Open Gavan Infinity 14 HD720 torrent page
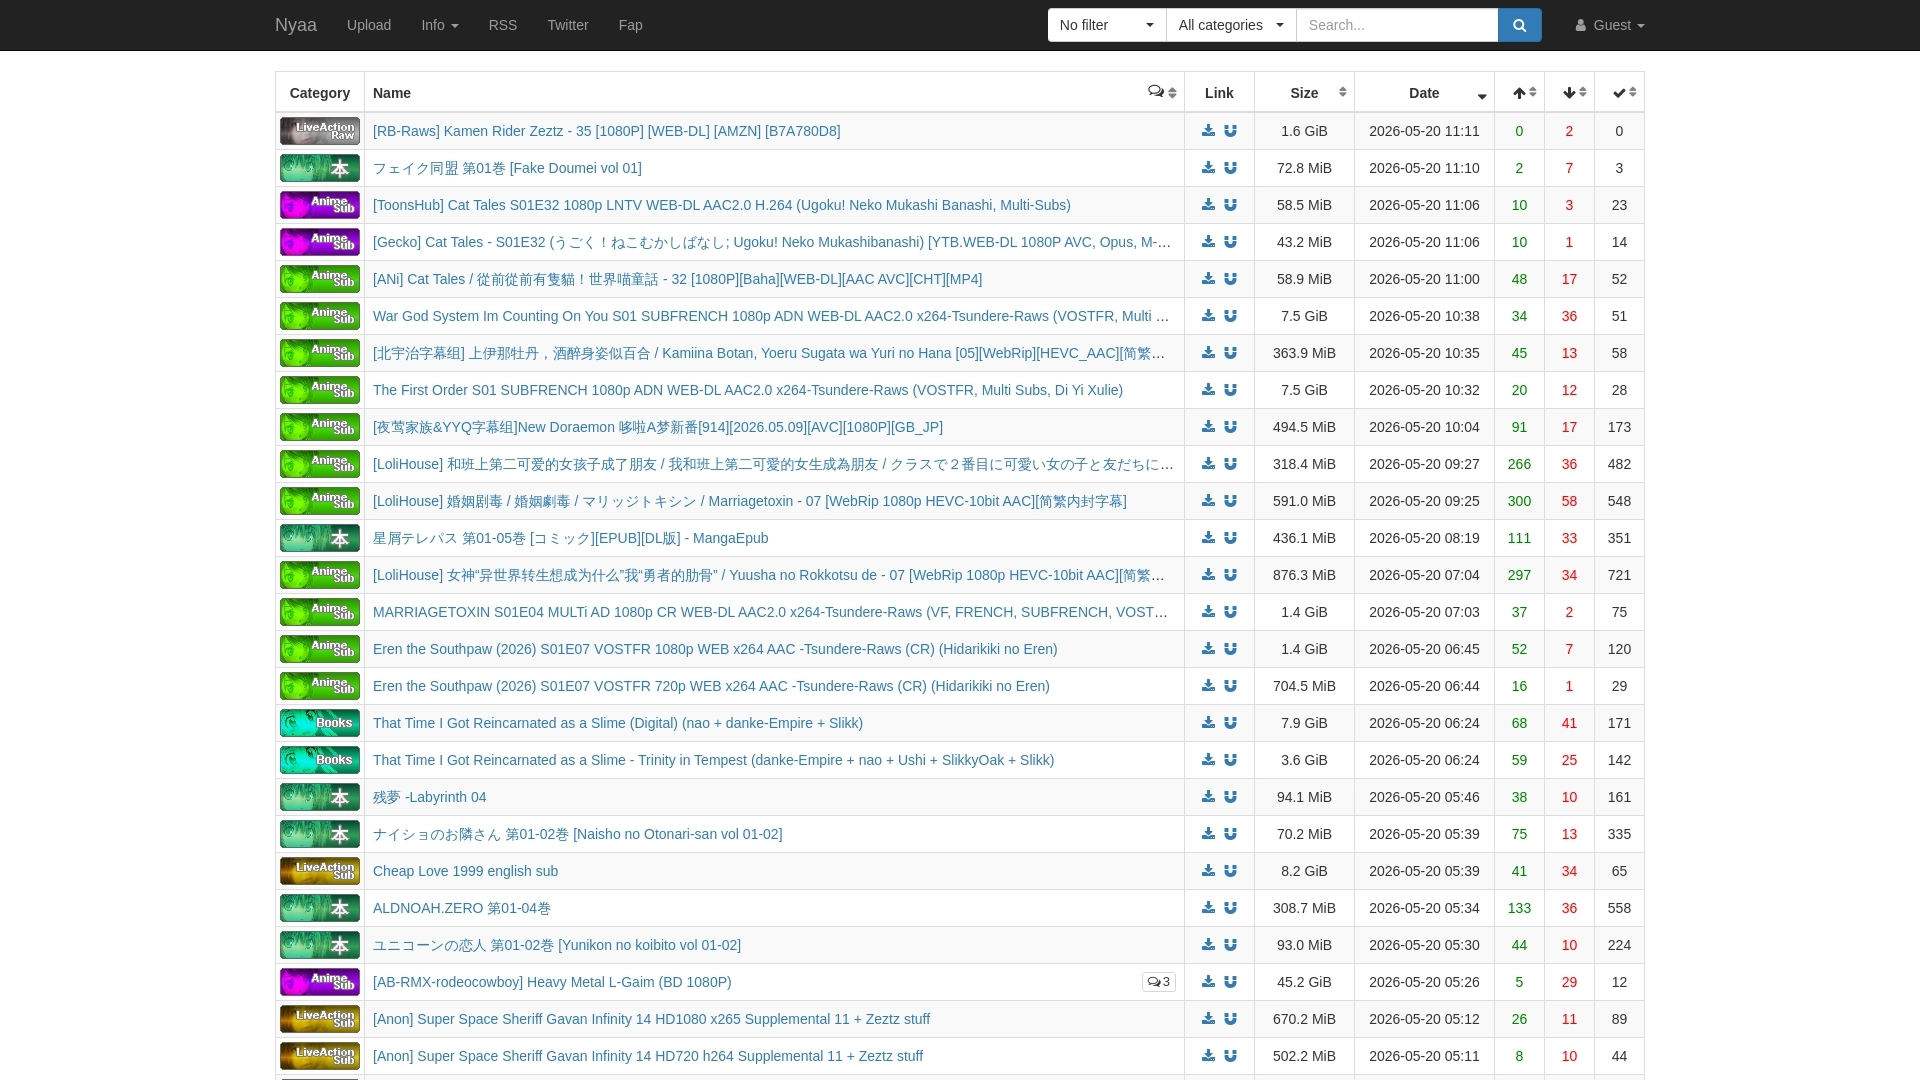The image size is (1920, 1080). coord(648,1056)
